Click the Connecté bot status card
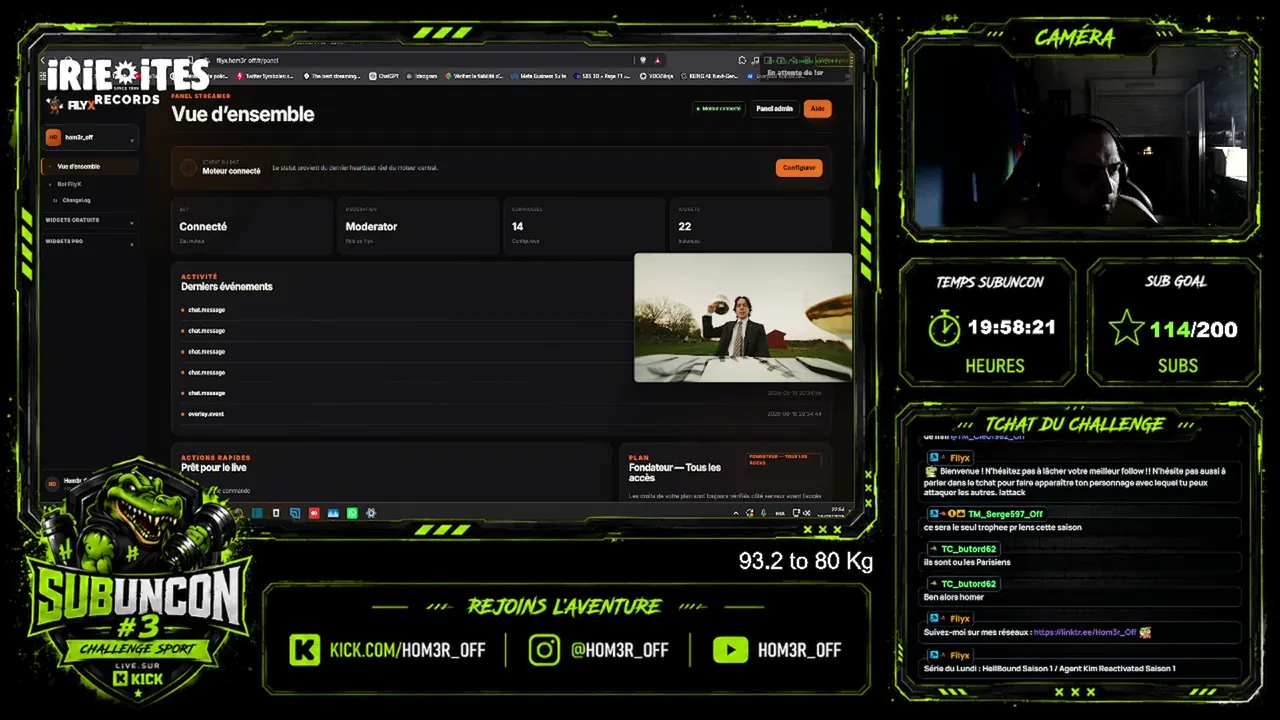This screenshot has height=720, width=1280. click(252, 226)
